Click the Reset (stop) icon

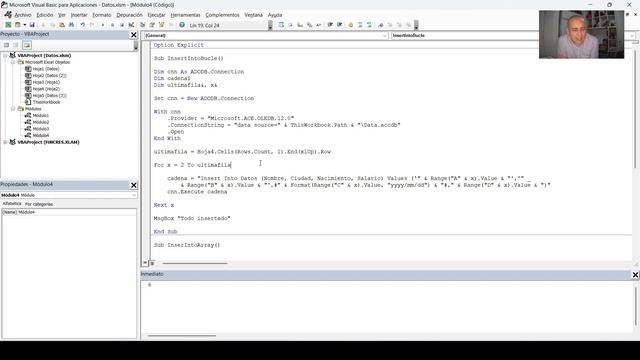point(122,25)
